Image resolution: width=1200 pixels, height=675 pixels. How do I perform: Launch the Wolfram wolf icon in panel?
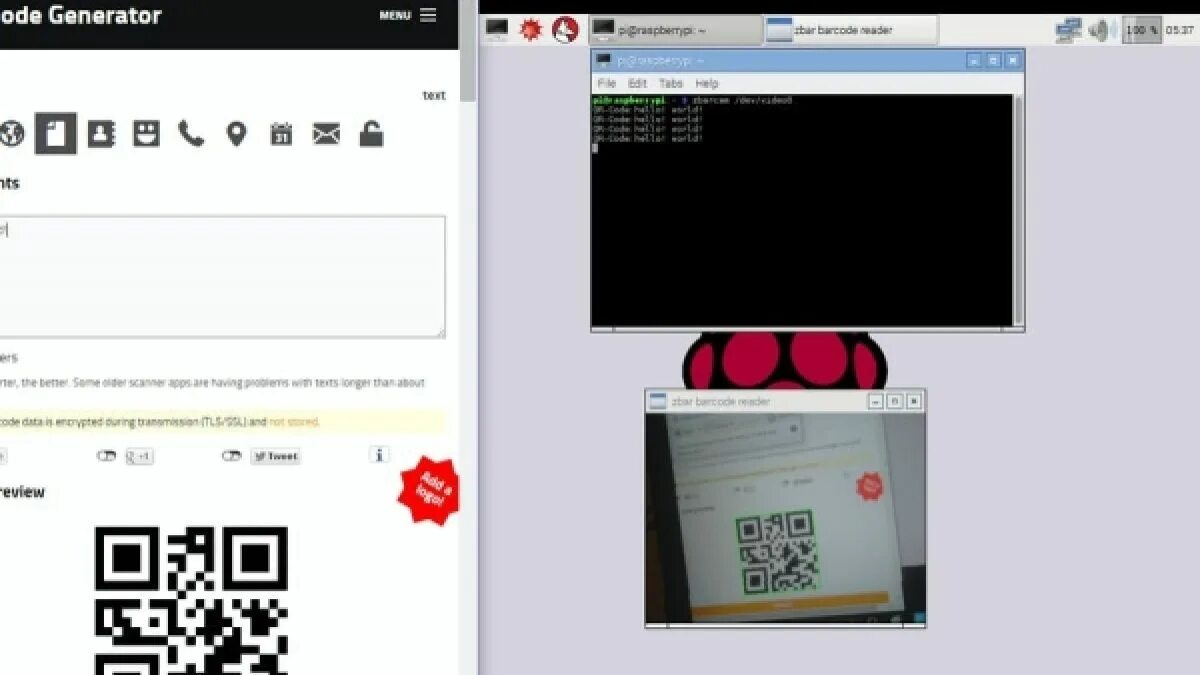click(565, 30)
